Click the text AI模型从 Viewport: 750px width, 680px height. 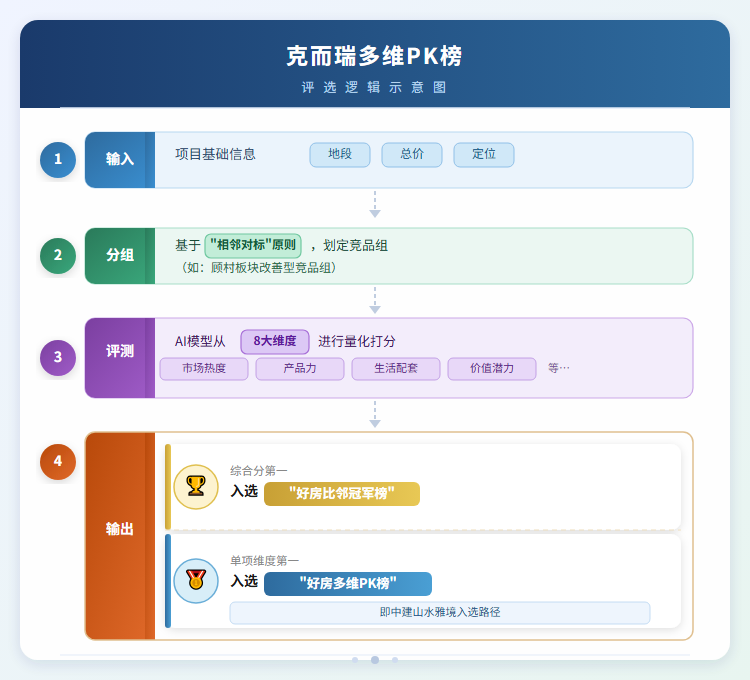coord(200,341)
